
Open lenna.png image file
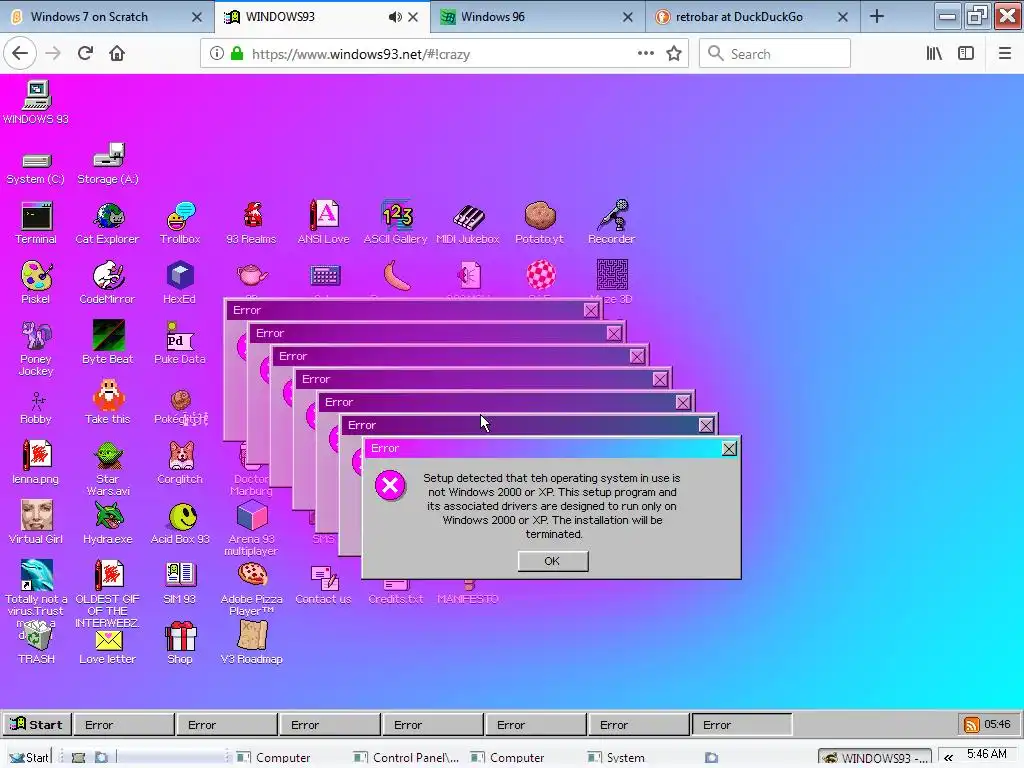36,462
